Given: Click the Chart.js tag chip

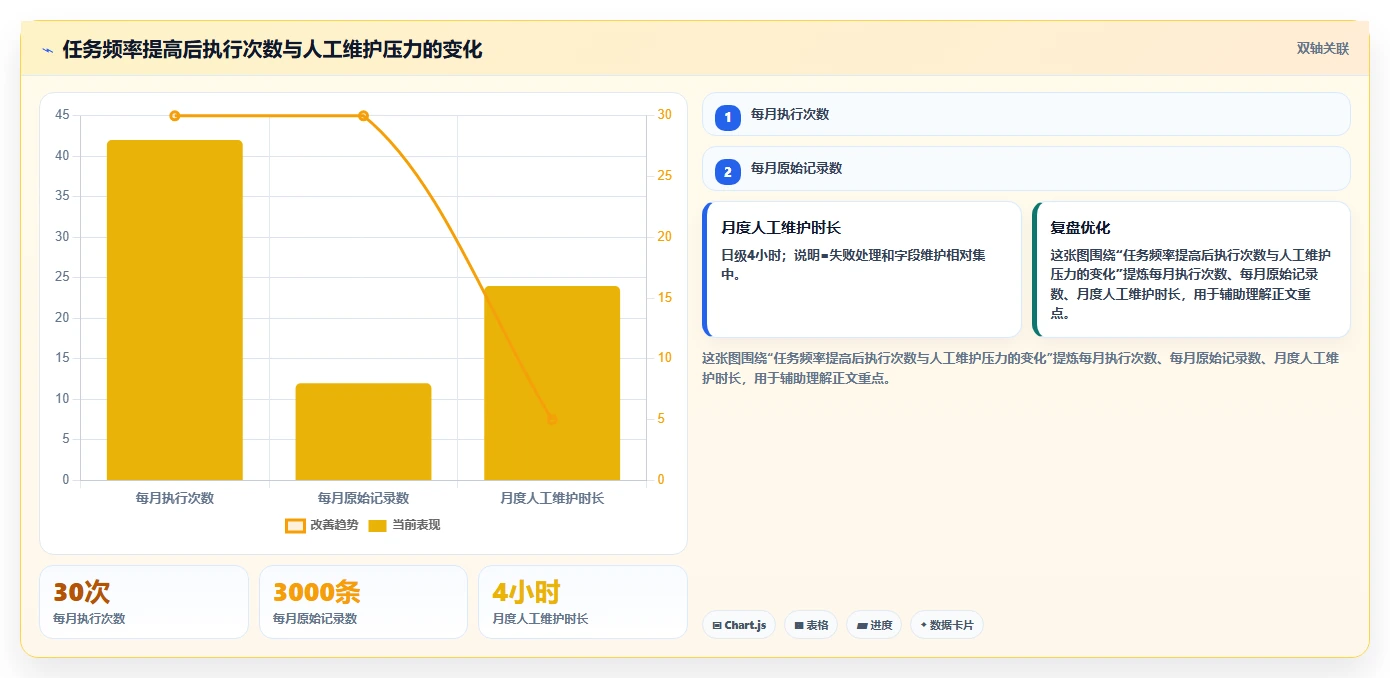Looking at the screenshot, I should click(x=739, y=625).
